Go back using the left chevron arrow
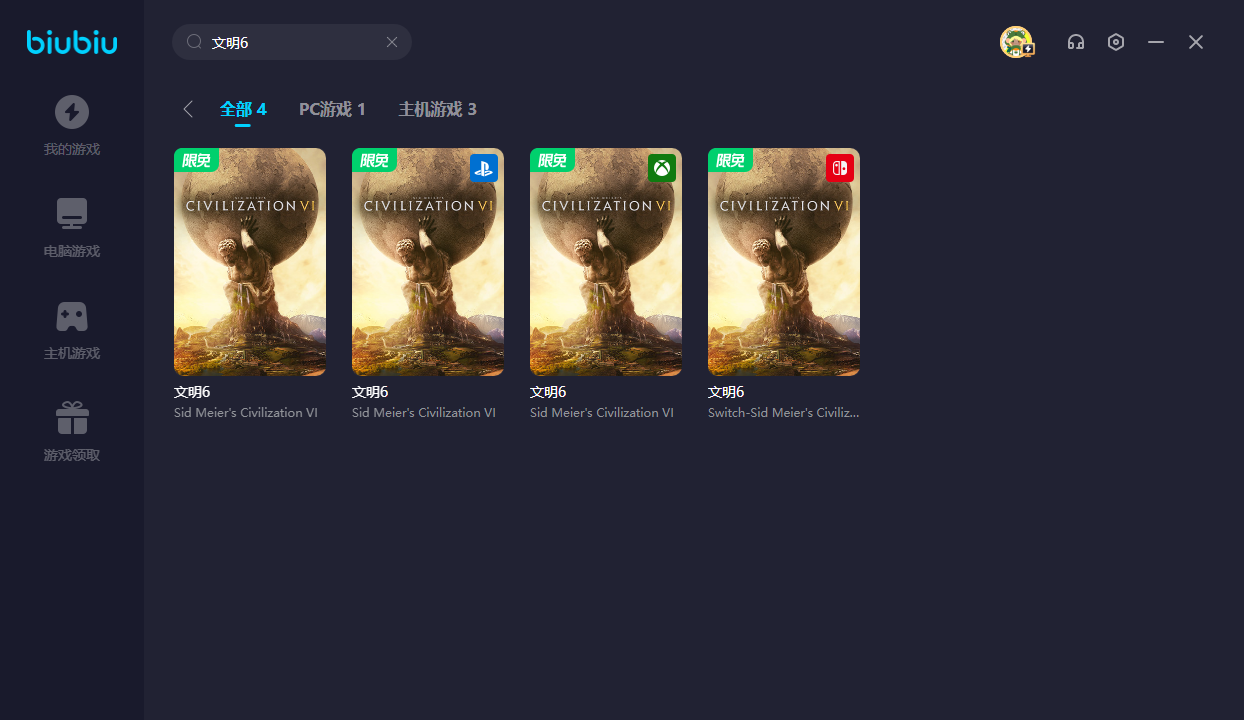1244x720 pixels. (188, 109)
